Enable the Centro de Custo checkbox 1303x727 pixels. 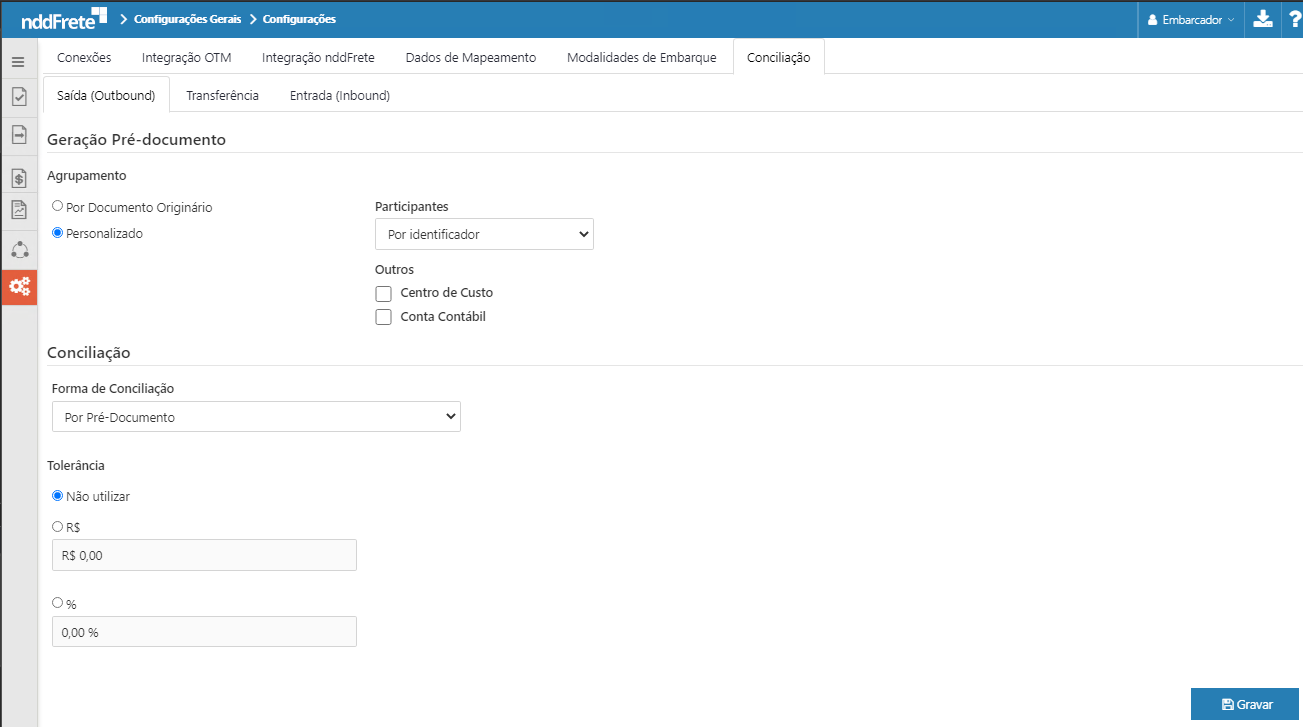click(383, 293)
